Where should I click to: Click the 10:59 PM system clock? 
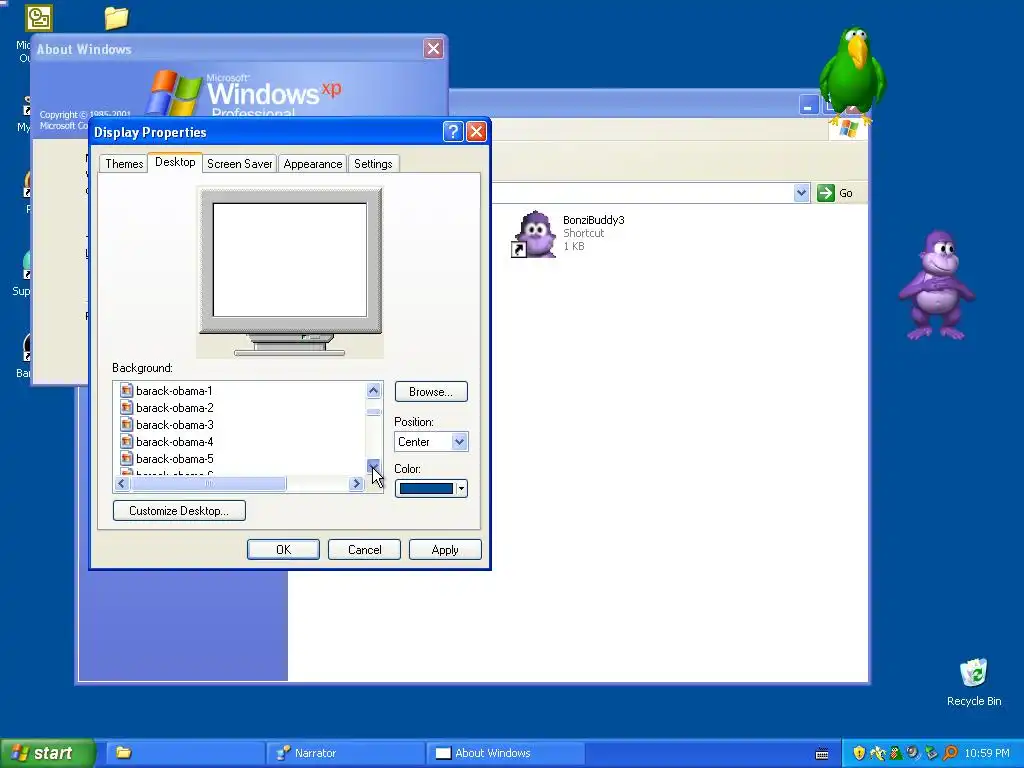pos(987,753)
